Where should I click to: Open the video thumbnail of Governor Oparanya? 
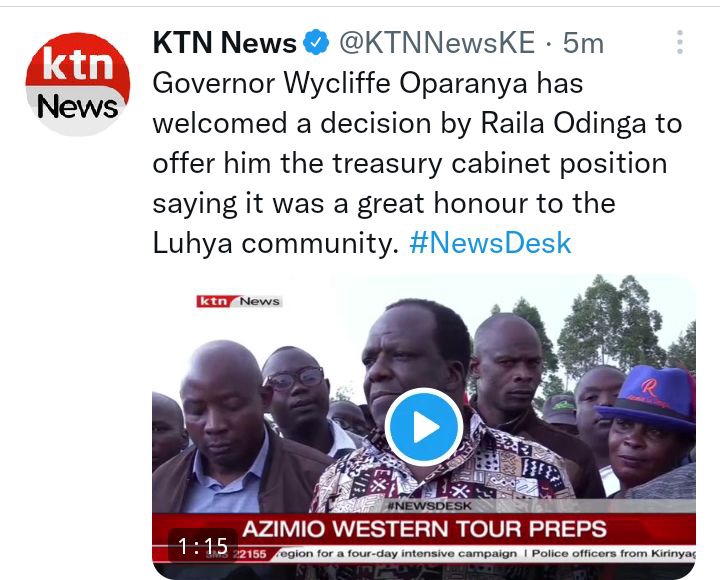[x=423, y=427]
